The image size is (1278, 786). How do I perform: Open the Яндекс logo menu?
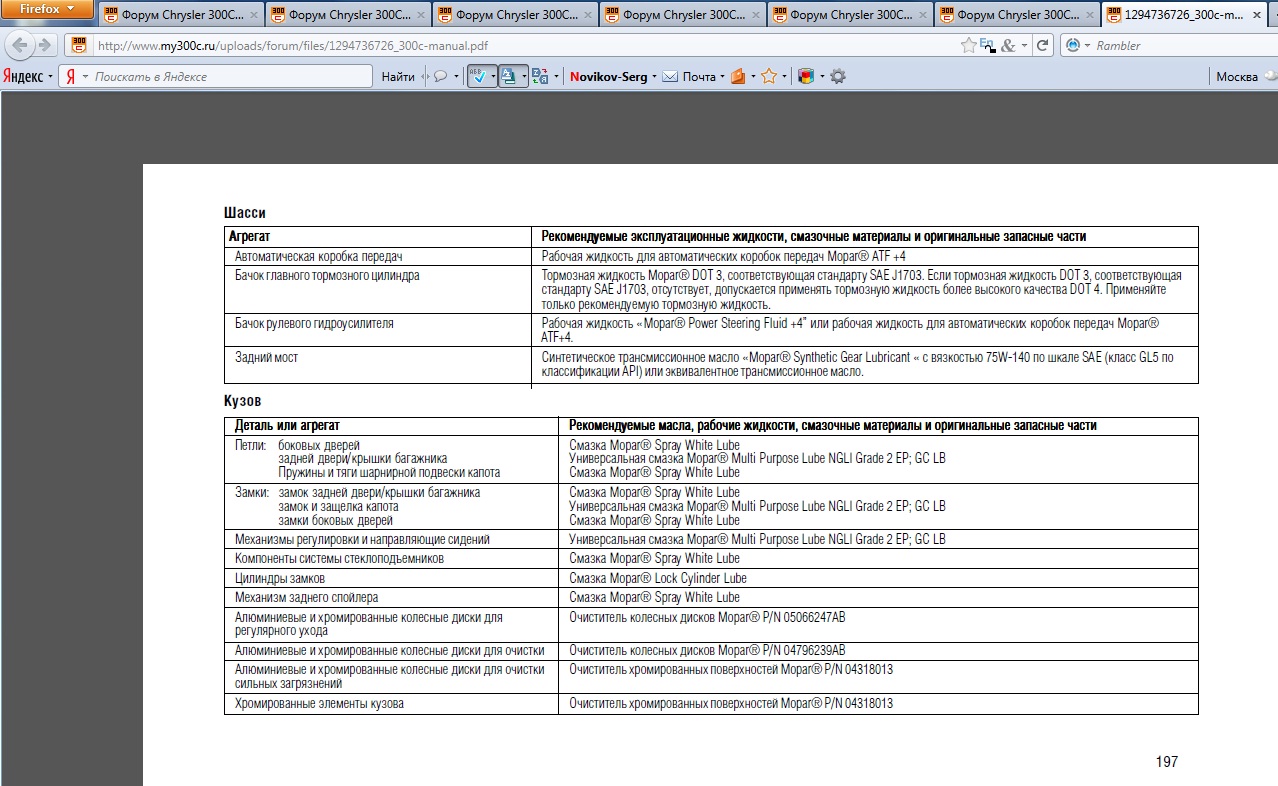pyautogui.click(x=27, y=76)
